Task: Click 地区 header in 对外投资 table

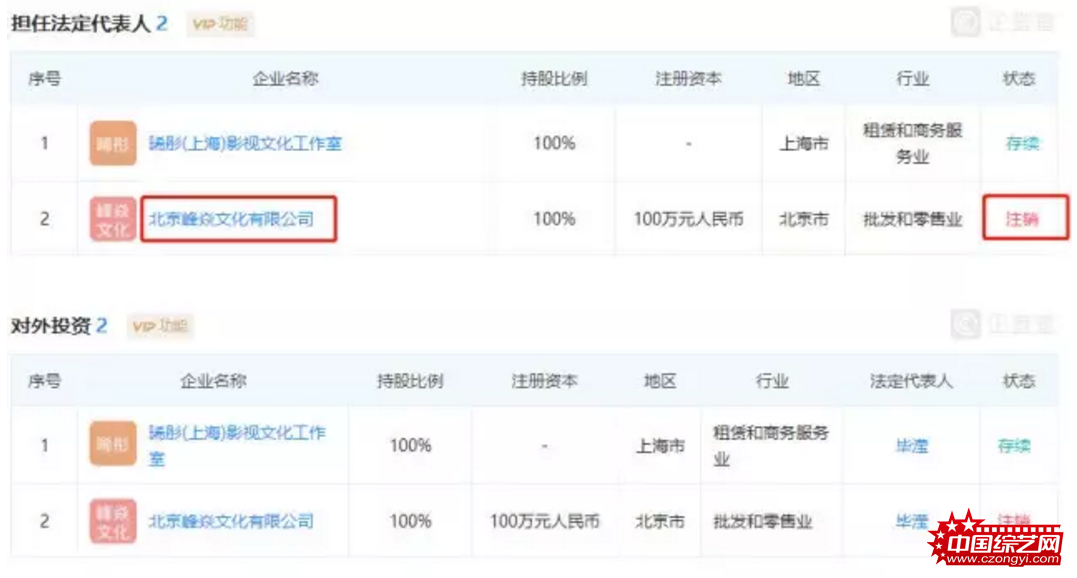Action: 660,381
